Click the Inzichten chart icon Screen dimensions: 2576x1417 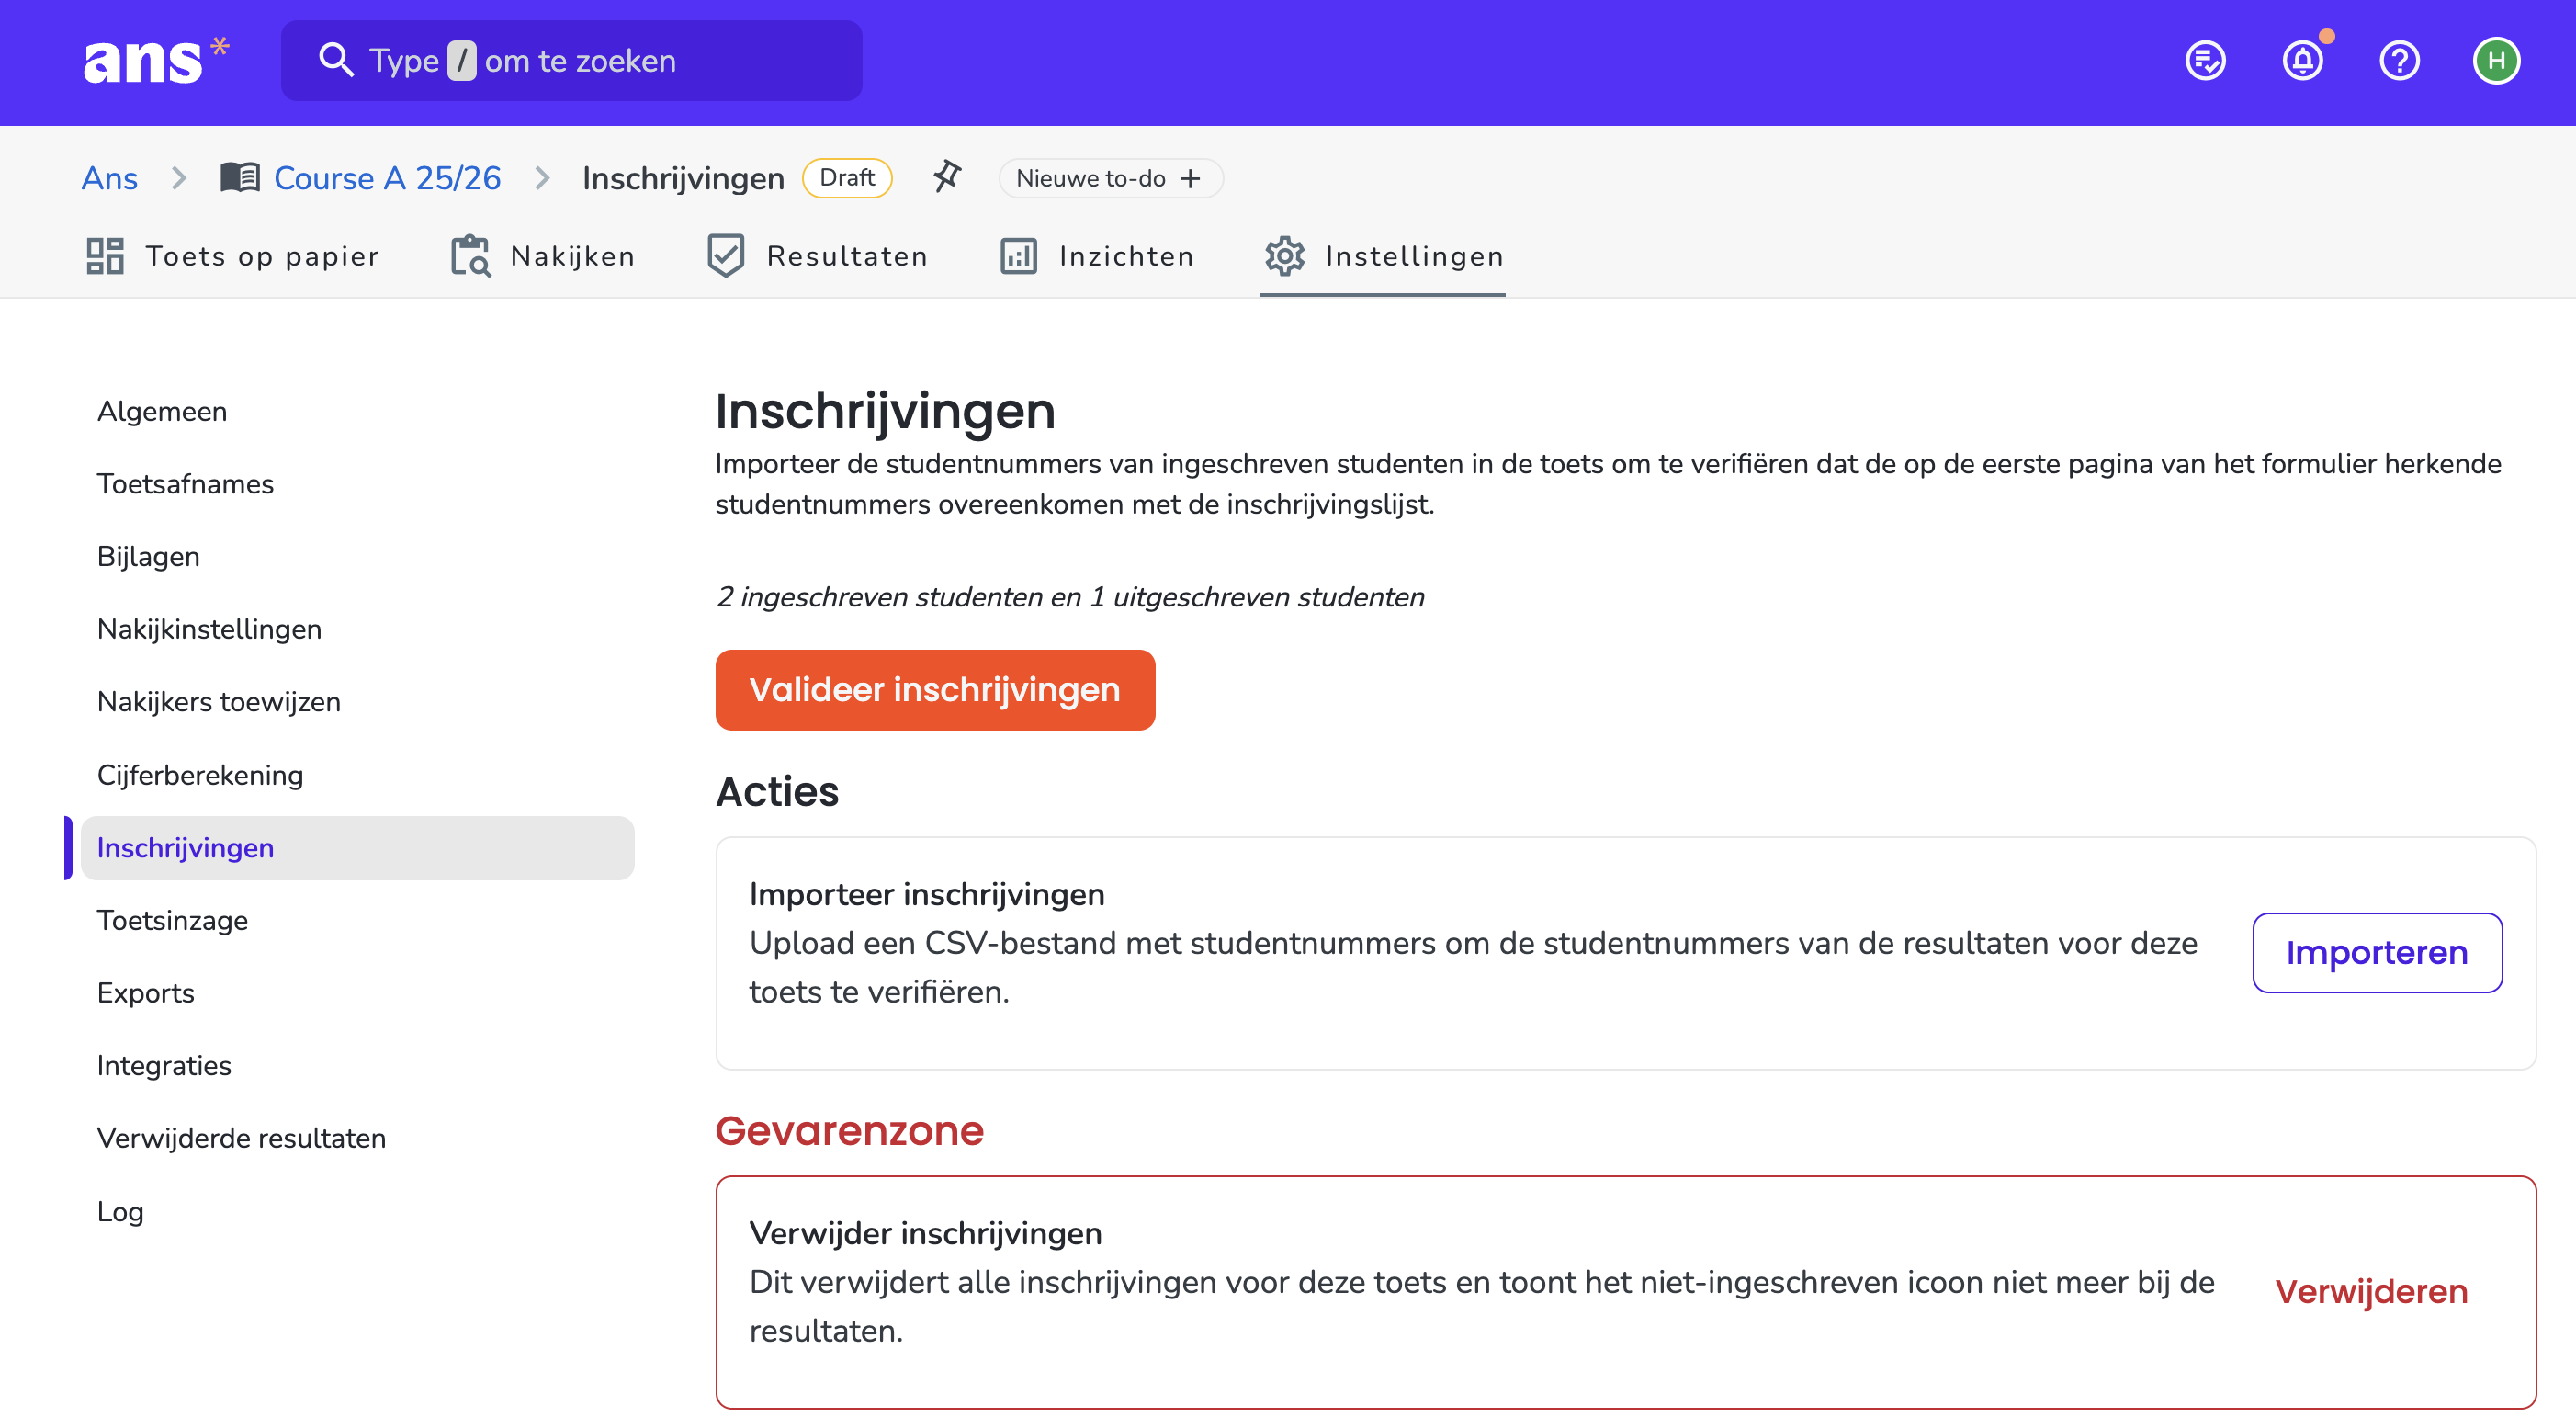pyautogui.click(x=1018, y=256)
